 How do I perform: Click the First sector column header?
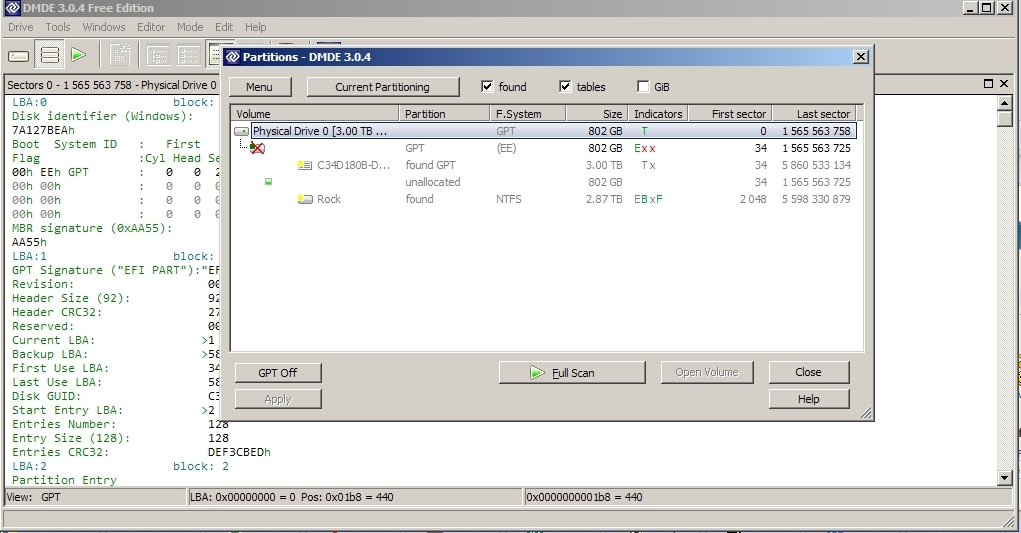(x=731, y=114)
